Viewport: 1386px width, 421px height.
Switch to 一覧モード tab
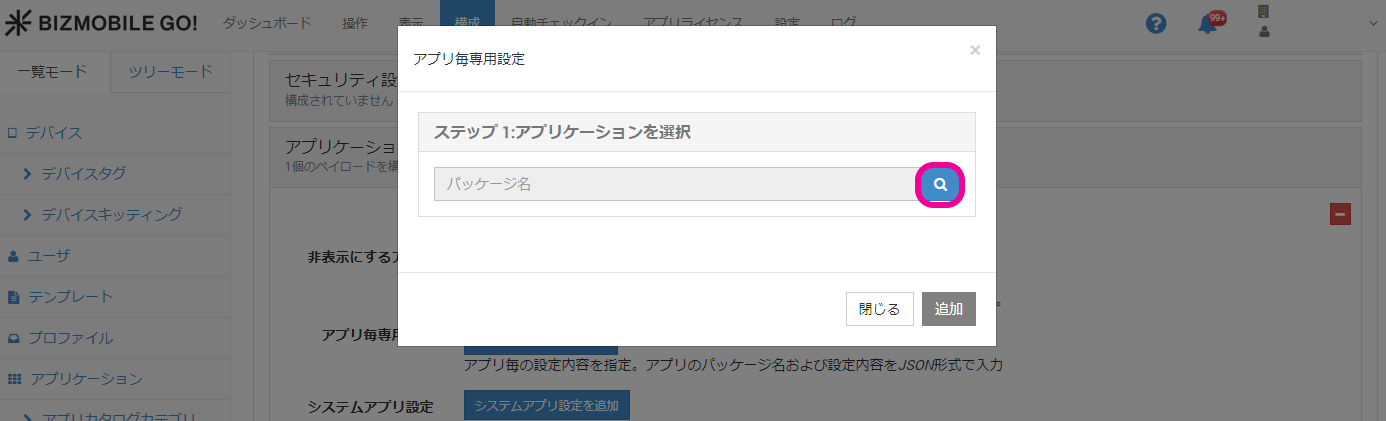(x=51, y=71)
